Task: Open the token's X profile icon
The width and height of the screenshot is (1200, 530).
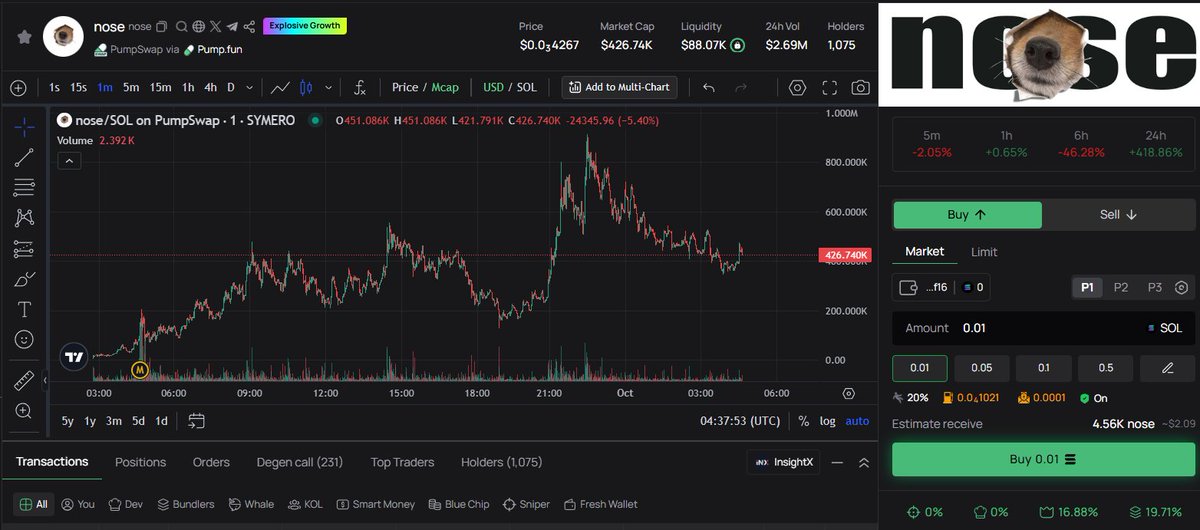Action: click(x=215, y=27)
